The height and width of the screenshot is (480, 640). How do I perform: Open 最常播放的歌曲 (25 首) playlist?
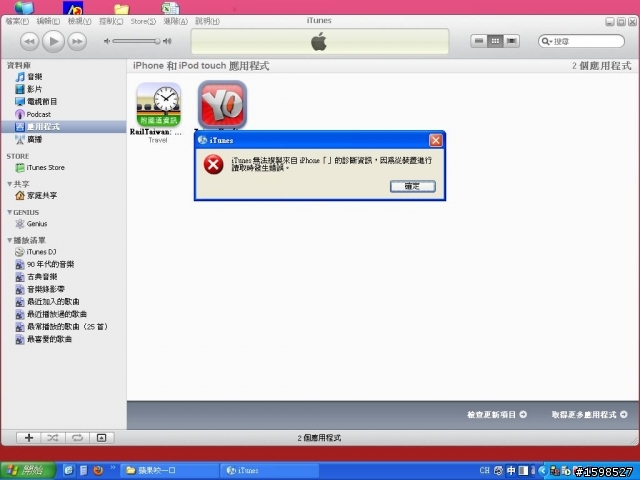click(64, 327)
